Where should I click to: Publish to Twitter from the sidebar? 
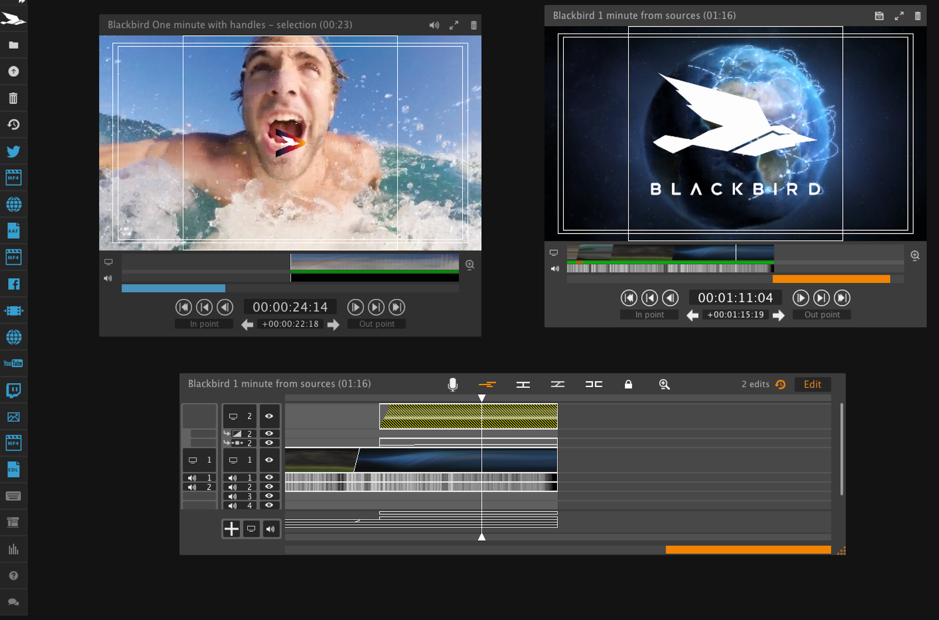click(x=13, y=151)
